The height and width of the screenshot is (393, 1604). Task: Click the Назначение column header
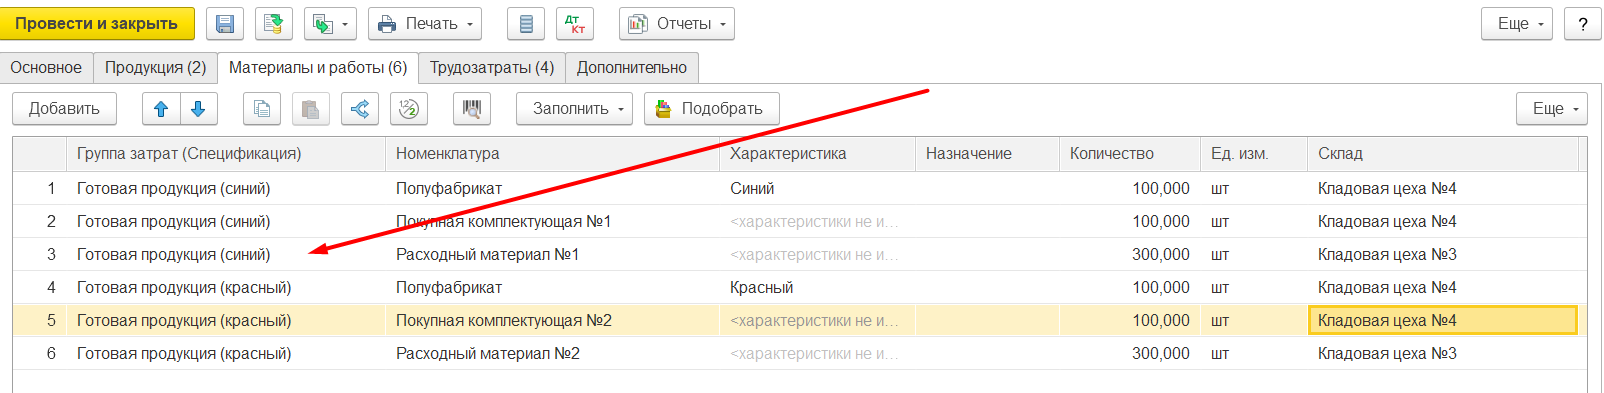pyautogui.click(x=987, y=153)
